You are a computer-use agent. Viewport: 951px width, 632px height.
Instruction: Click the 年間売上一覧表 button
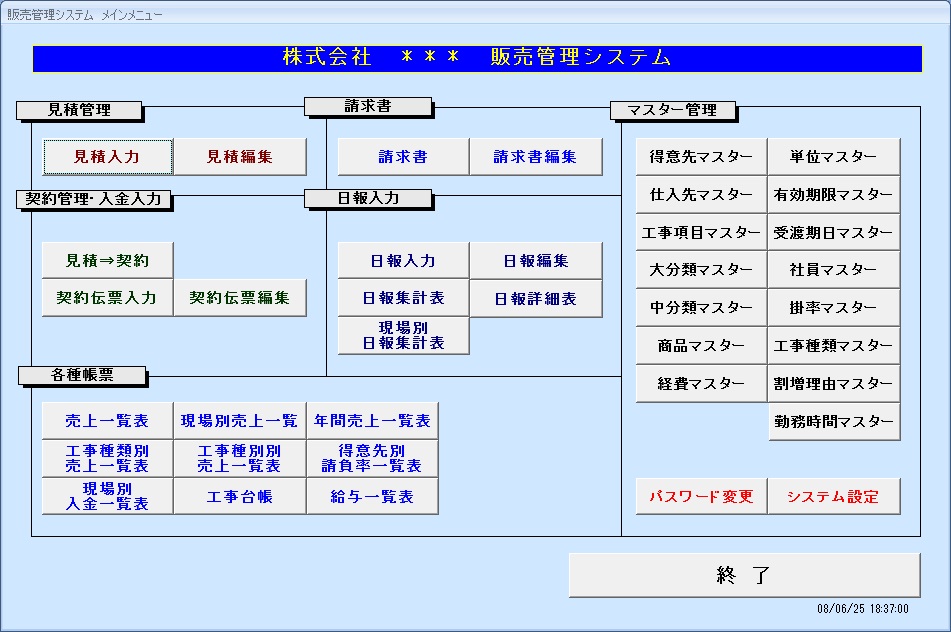point(372,421)
